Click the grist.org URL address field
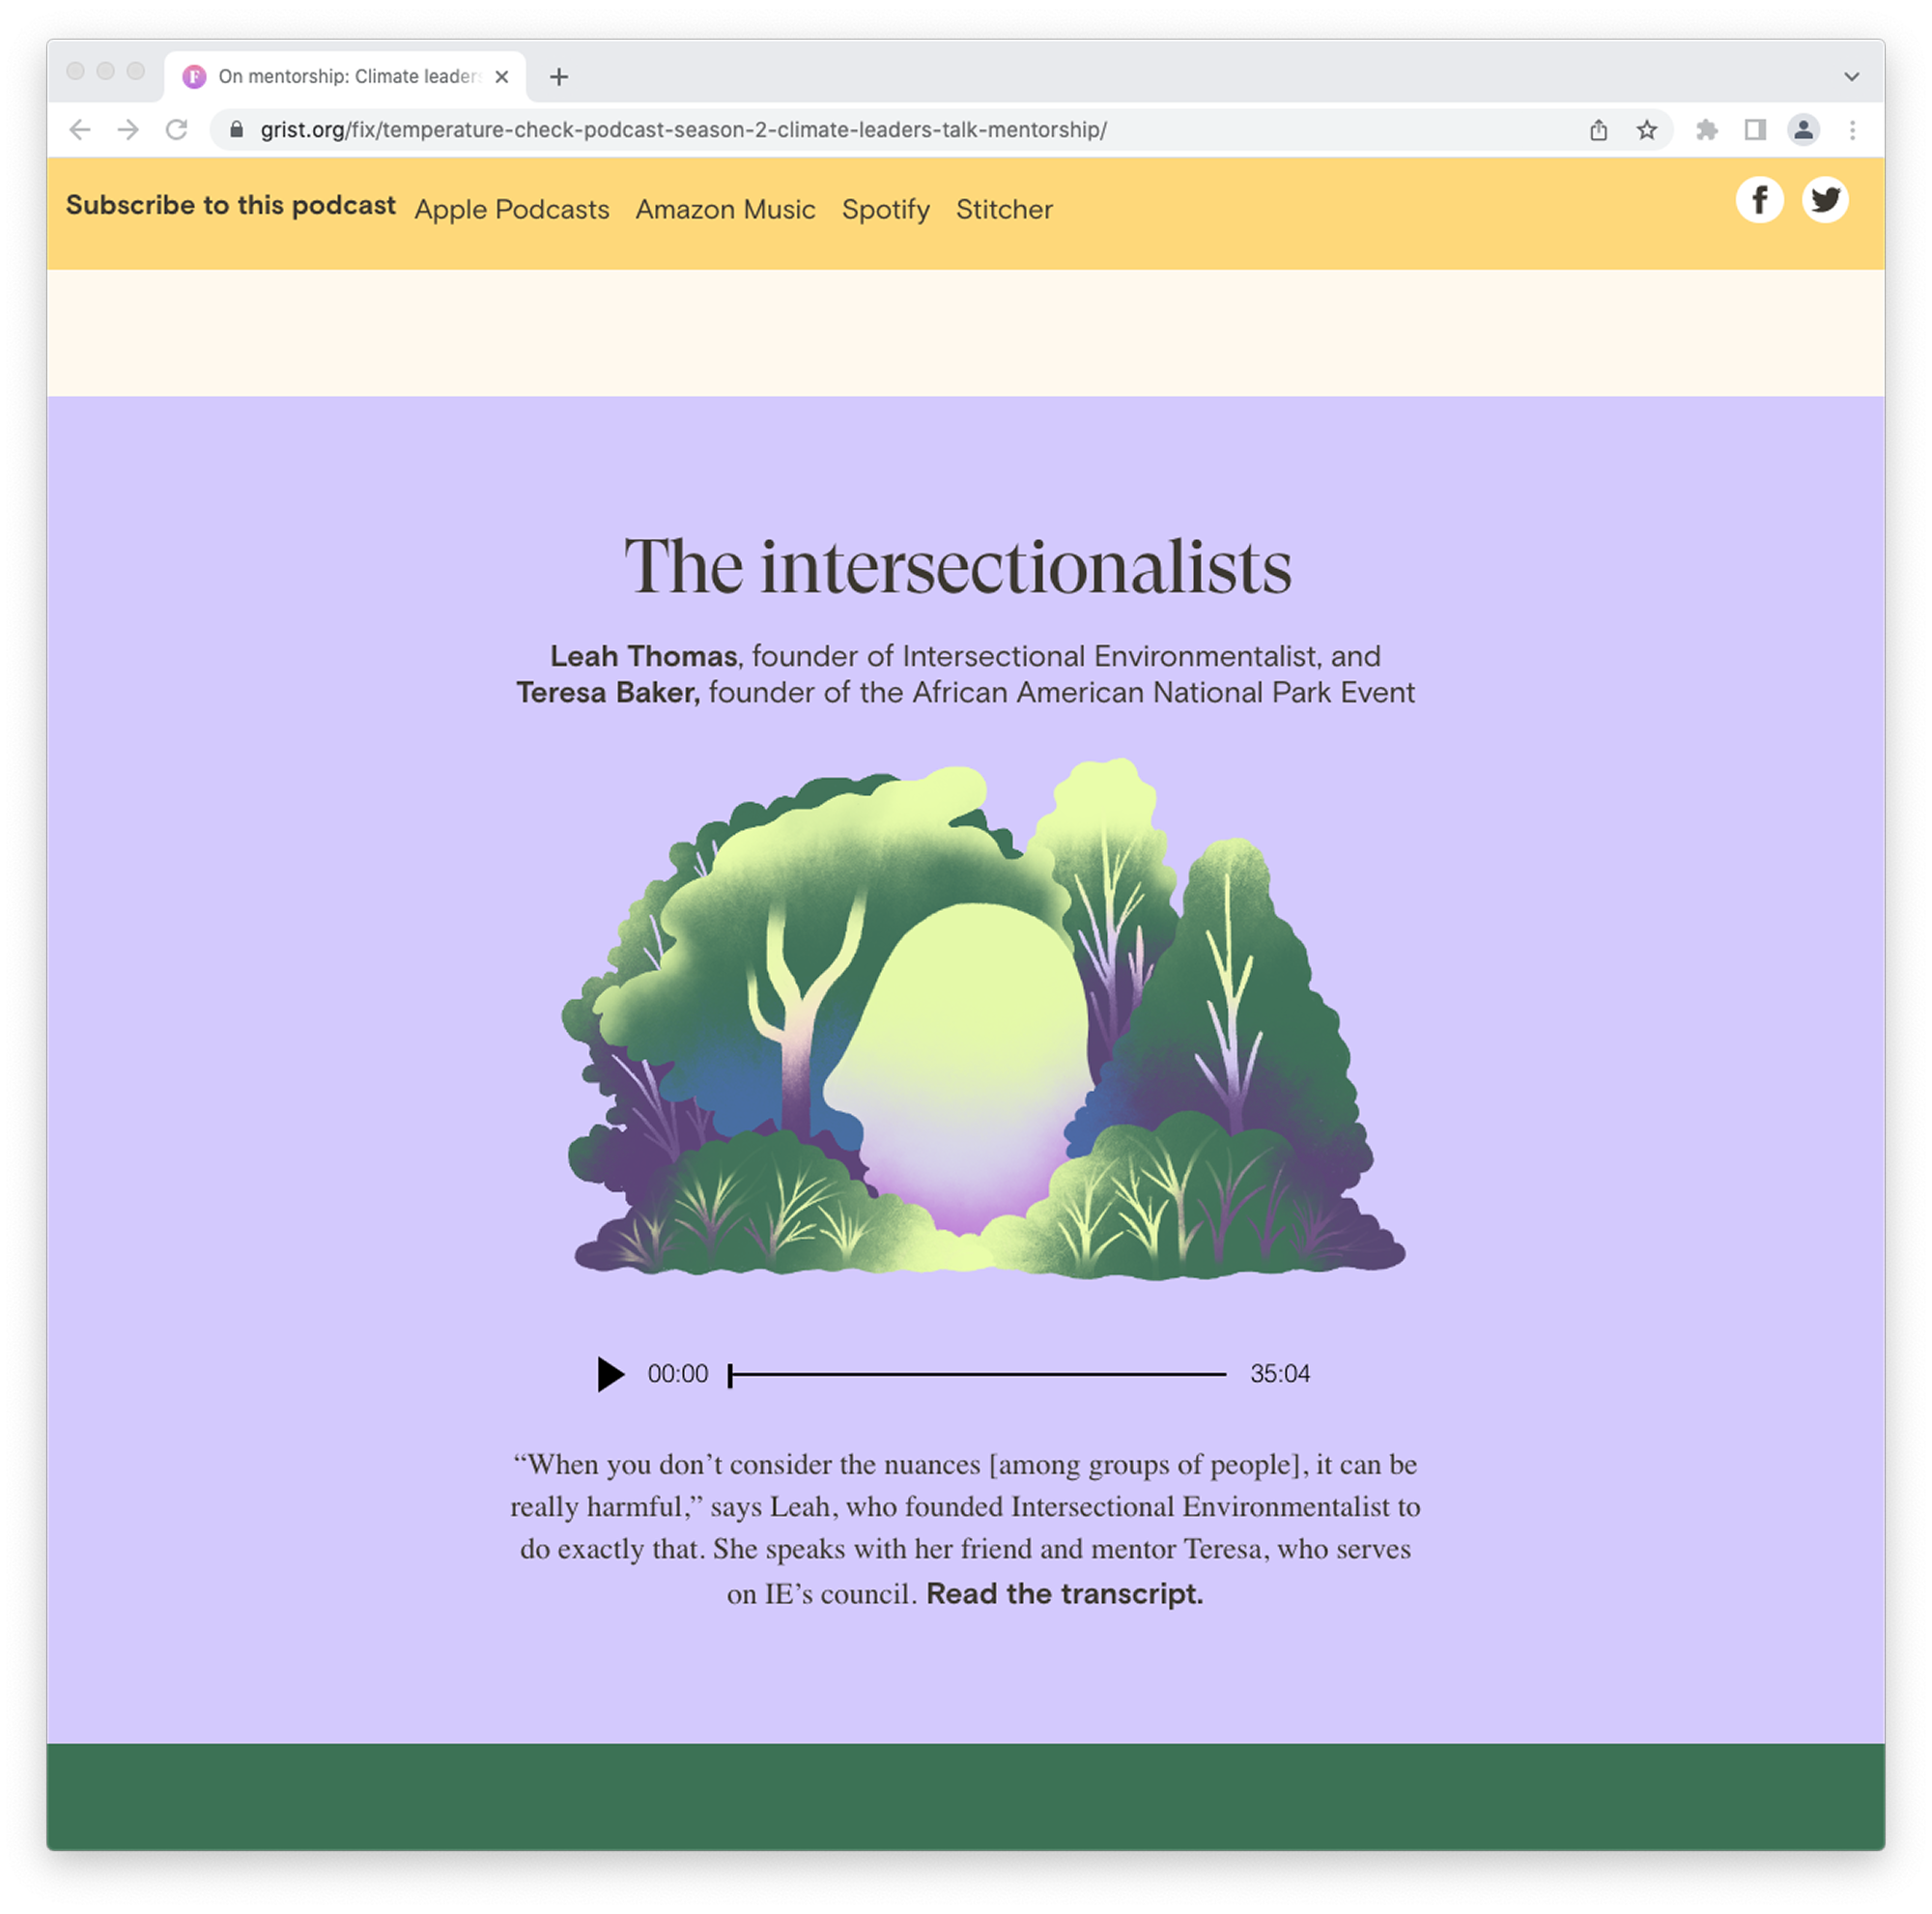The width and height of the screenshot is (1932, 1914). point(683,130)
